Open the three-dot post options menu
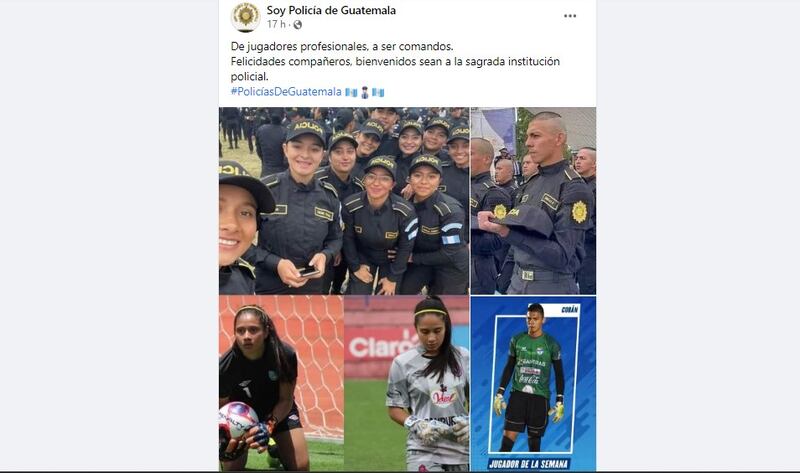This screenshot has width=800, height=473. coord(570,16)
